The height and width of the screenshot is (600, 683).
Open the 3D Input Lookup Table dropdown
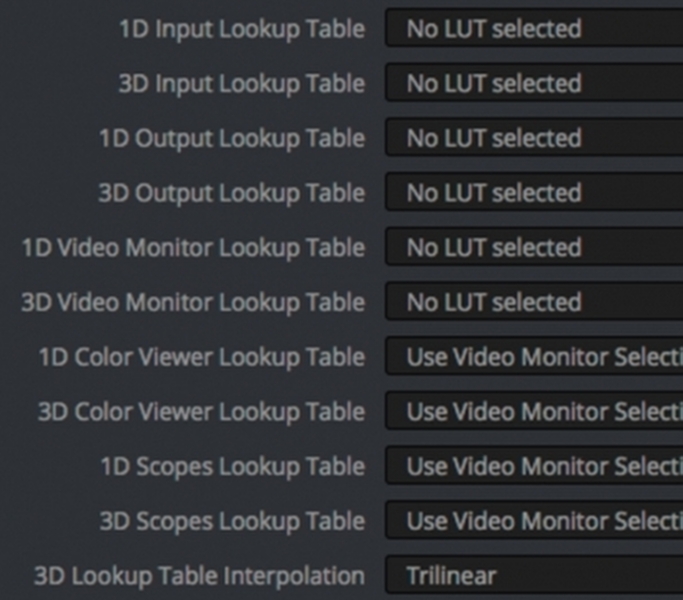[534, 84]
